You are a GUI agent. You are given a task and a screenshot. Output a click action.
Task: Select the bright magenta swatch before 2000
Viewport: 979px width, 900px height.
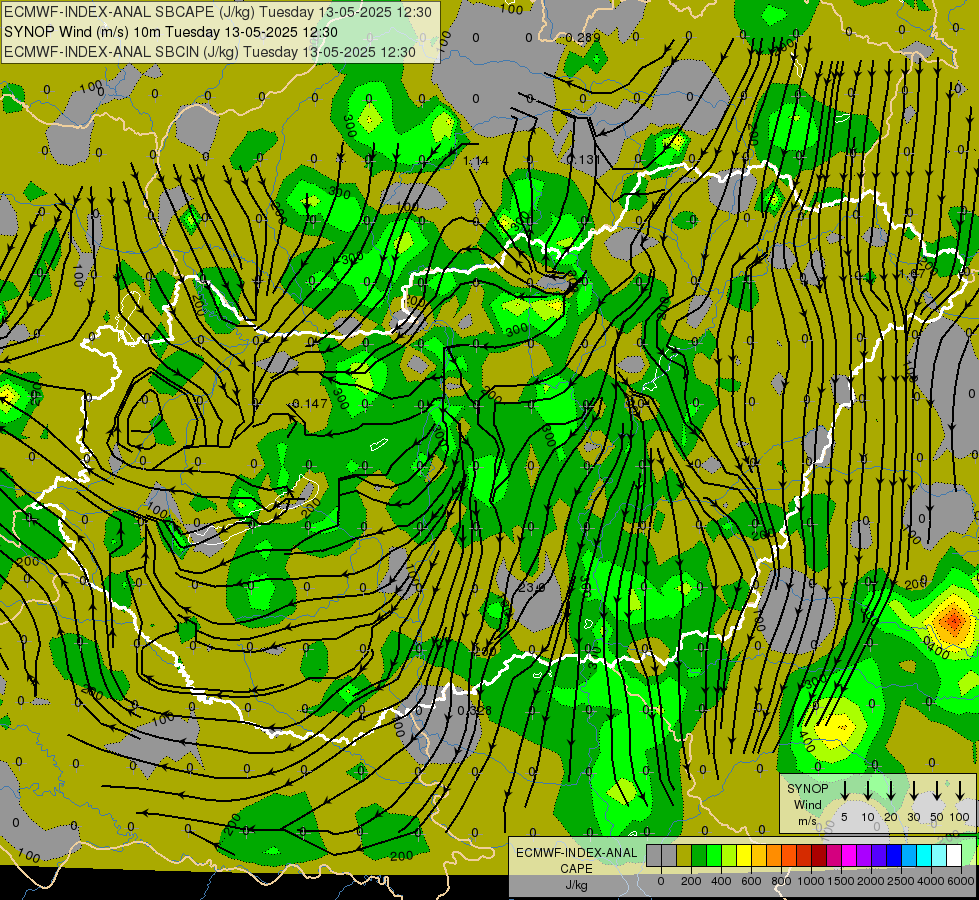click(849, 856)
